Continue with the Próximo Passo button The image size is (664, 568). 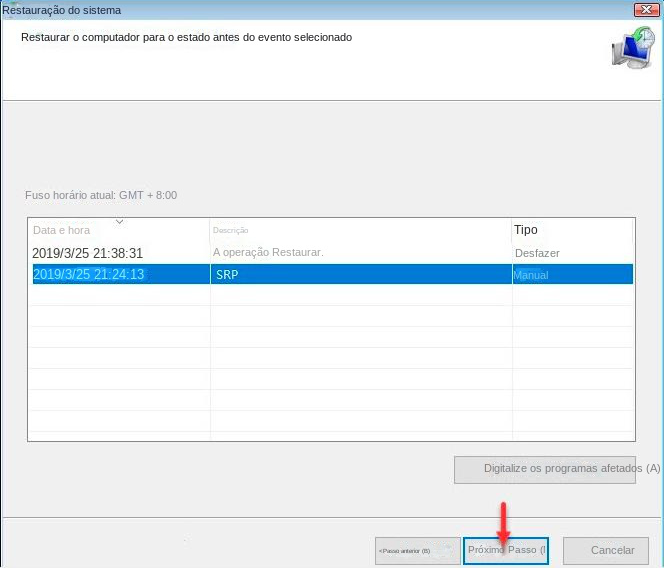click(x=506, y=550)
